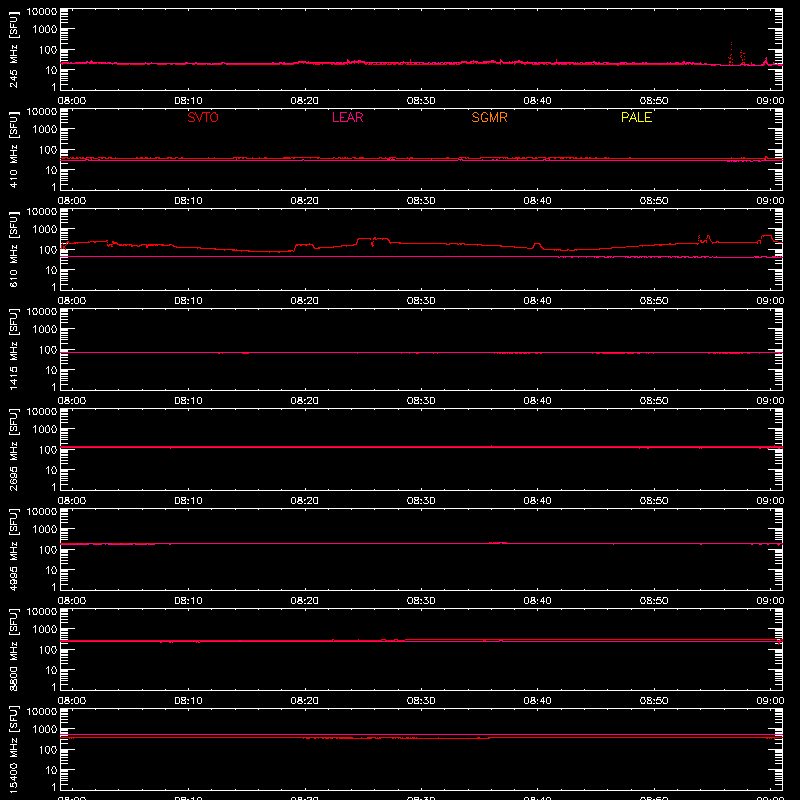800x800 pixels.
Task: Click the yellow PALE station legend label
Action: (636, 117)
